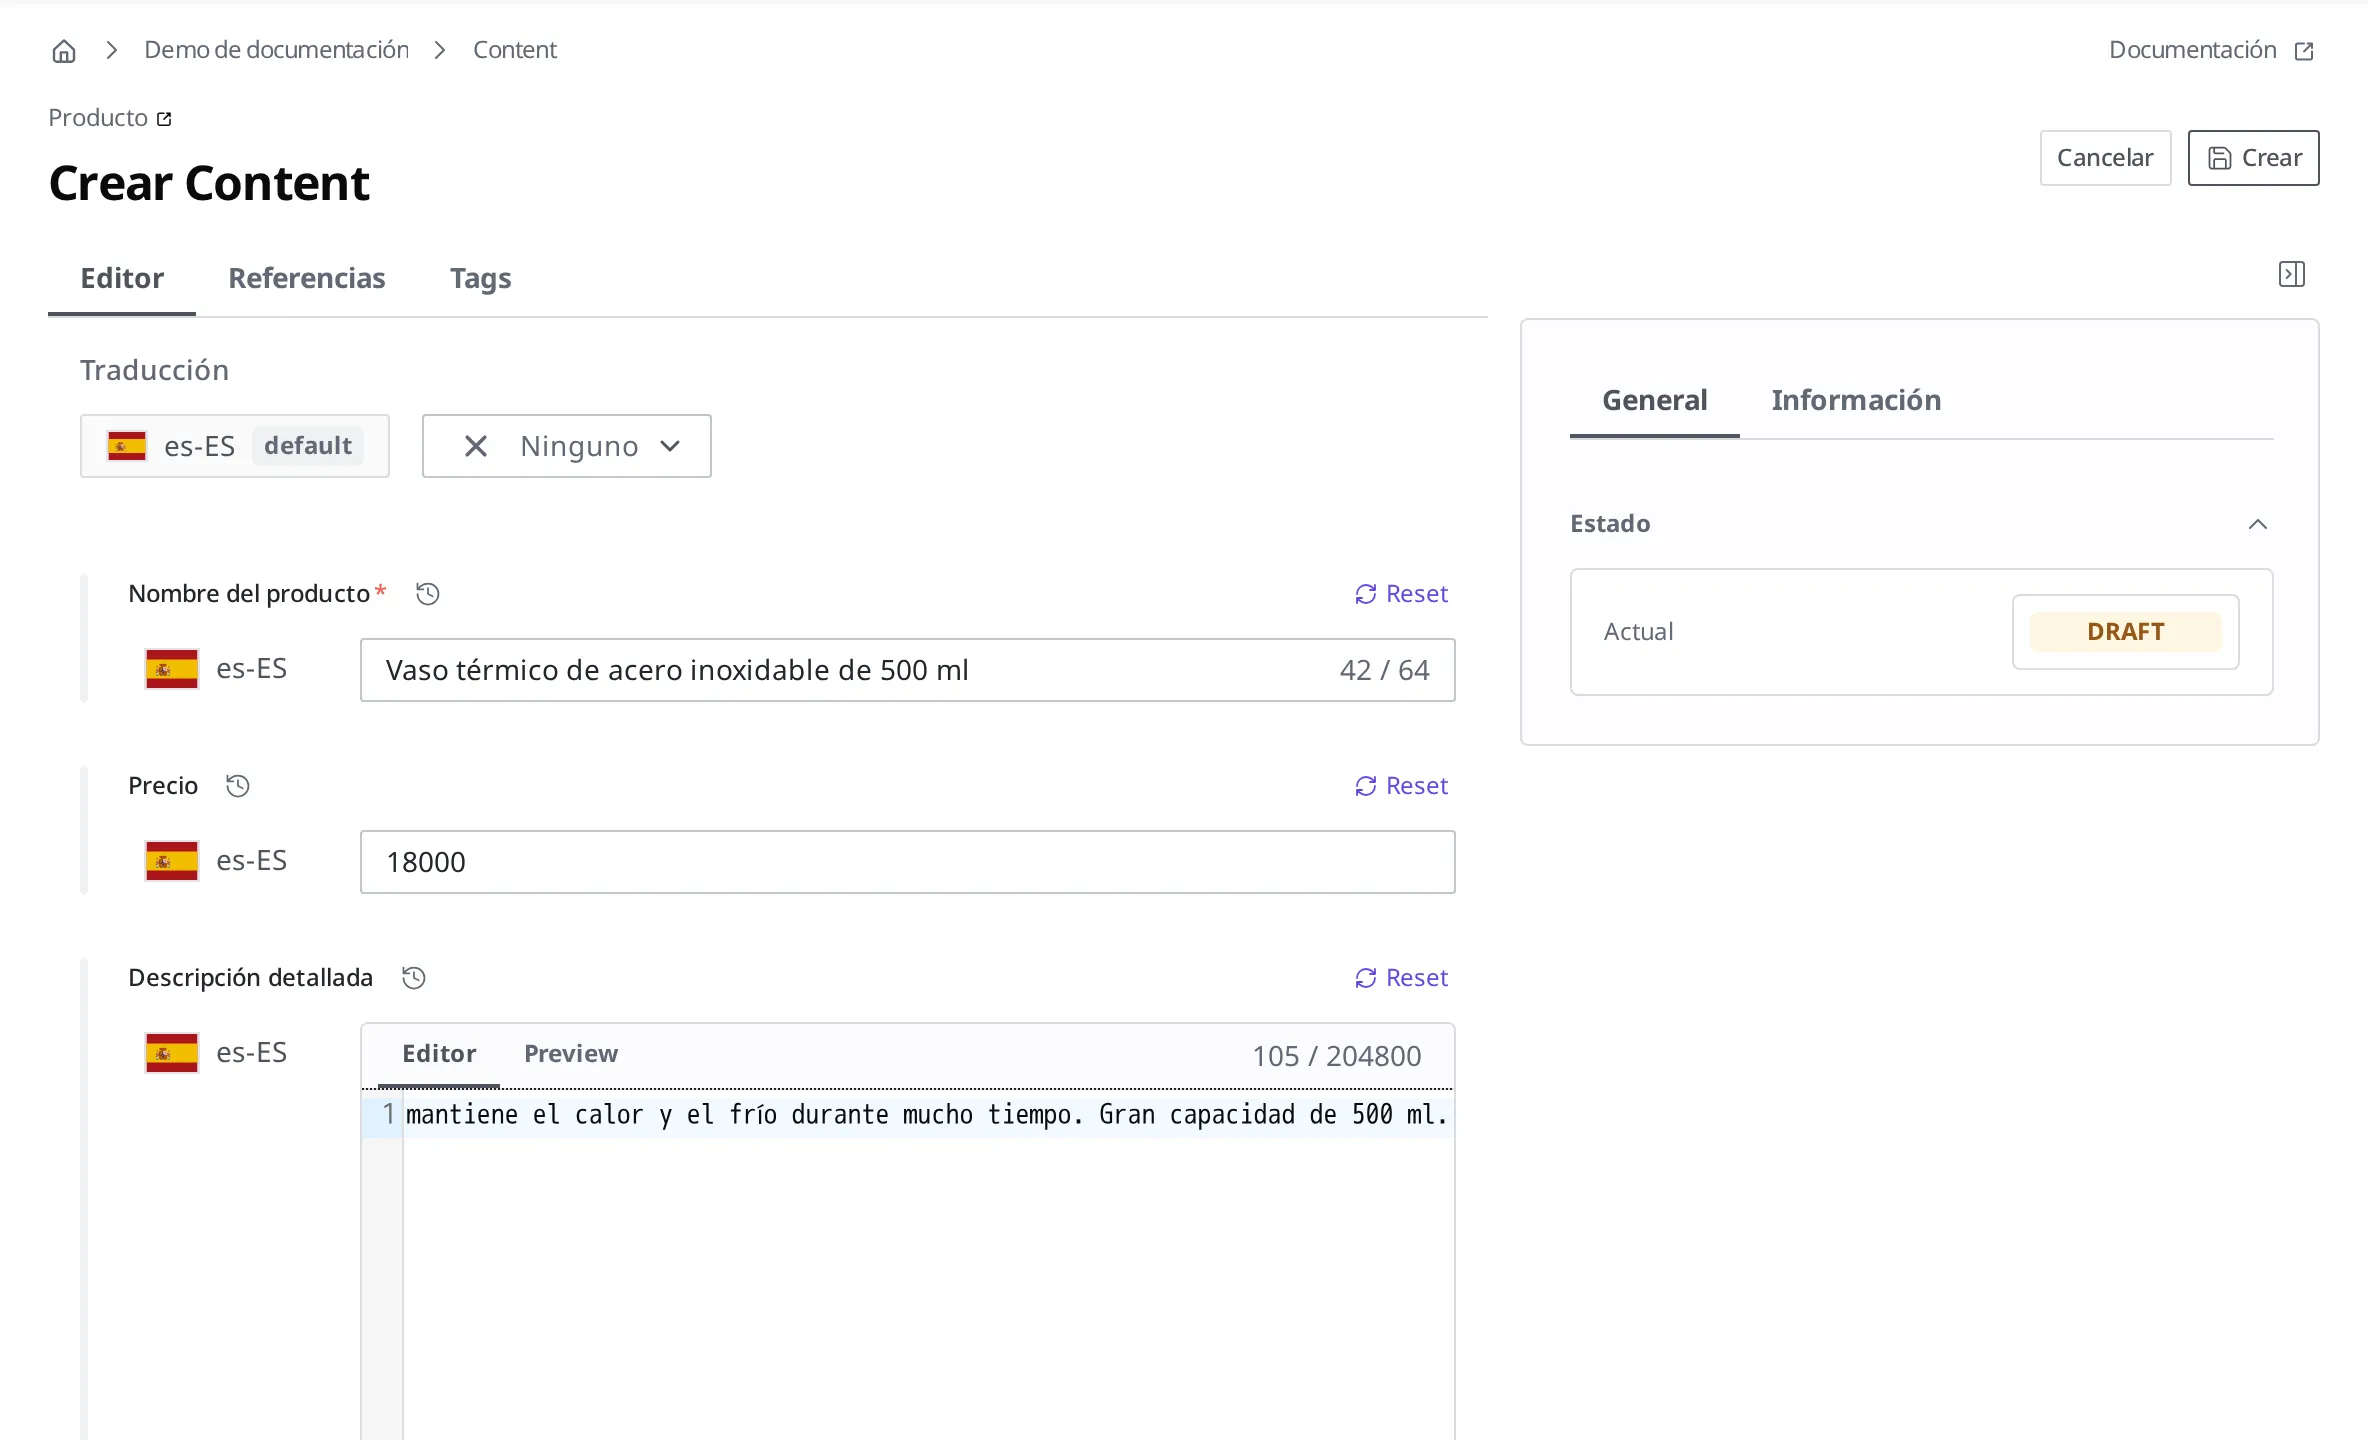Click the 42 / 64 character counter
This screenshot has width=2368, height=1440.
tap(1384, 670)
